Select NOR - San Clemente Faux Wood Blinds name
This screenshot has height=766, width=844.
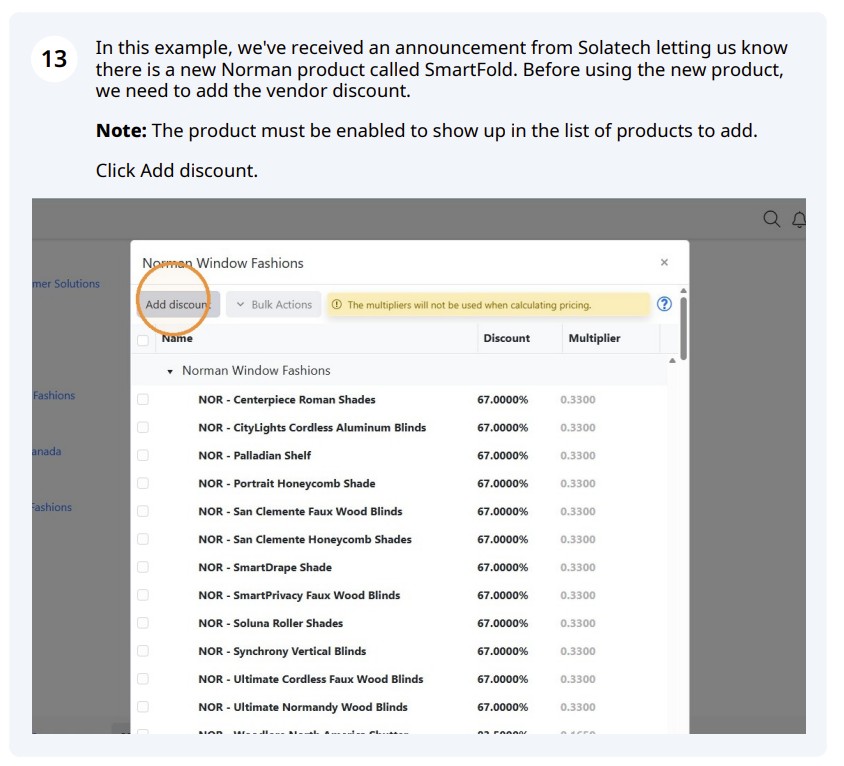click(x=300, y=511)
